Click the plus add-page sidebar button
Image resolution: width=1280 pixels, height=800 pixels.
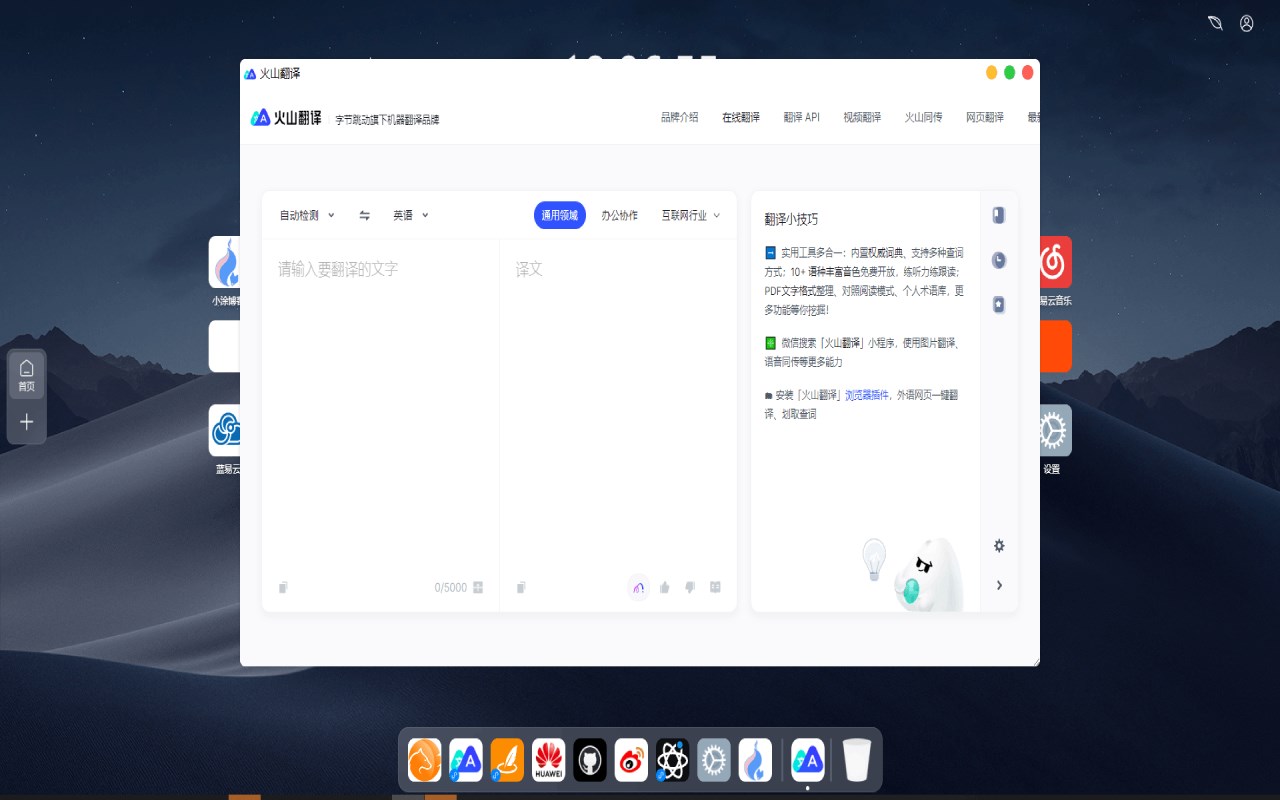tap(27, 422)
